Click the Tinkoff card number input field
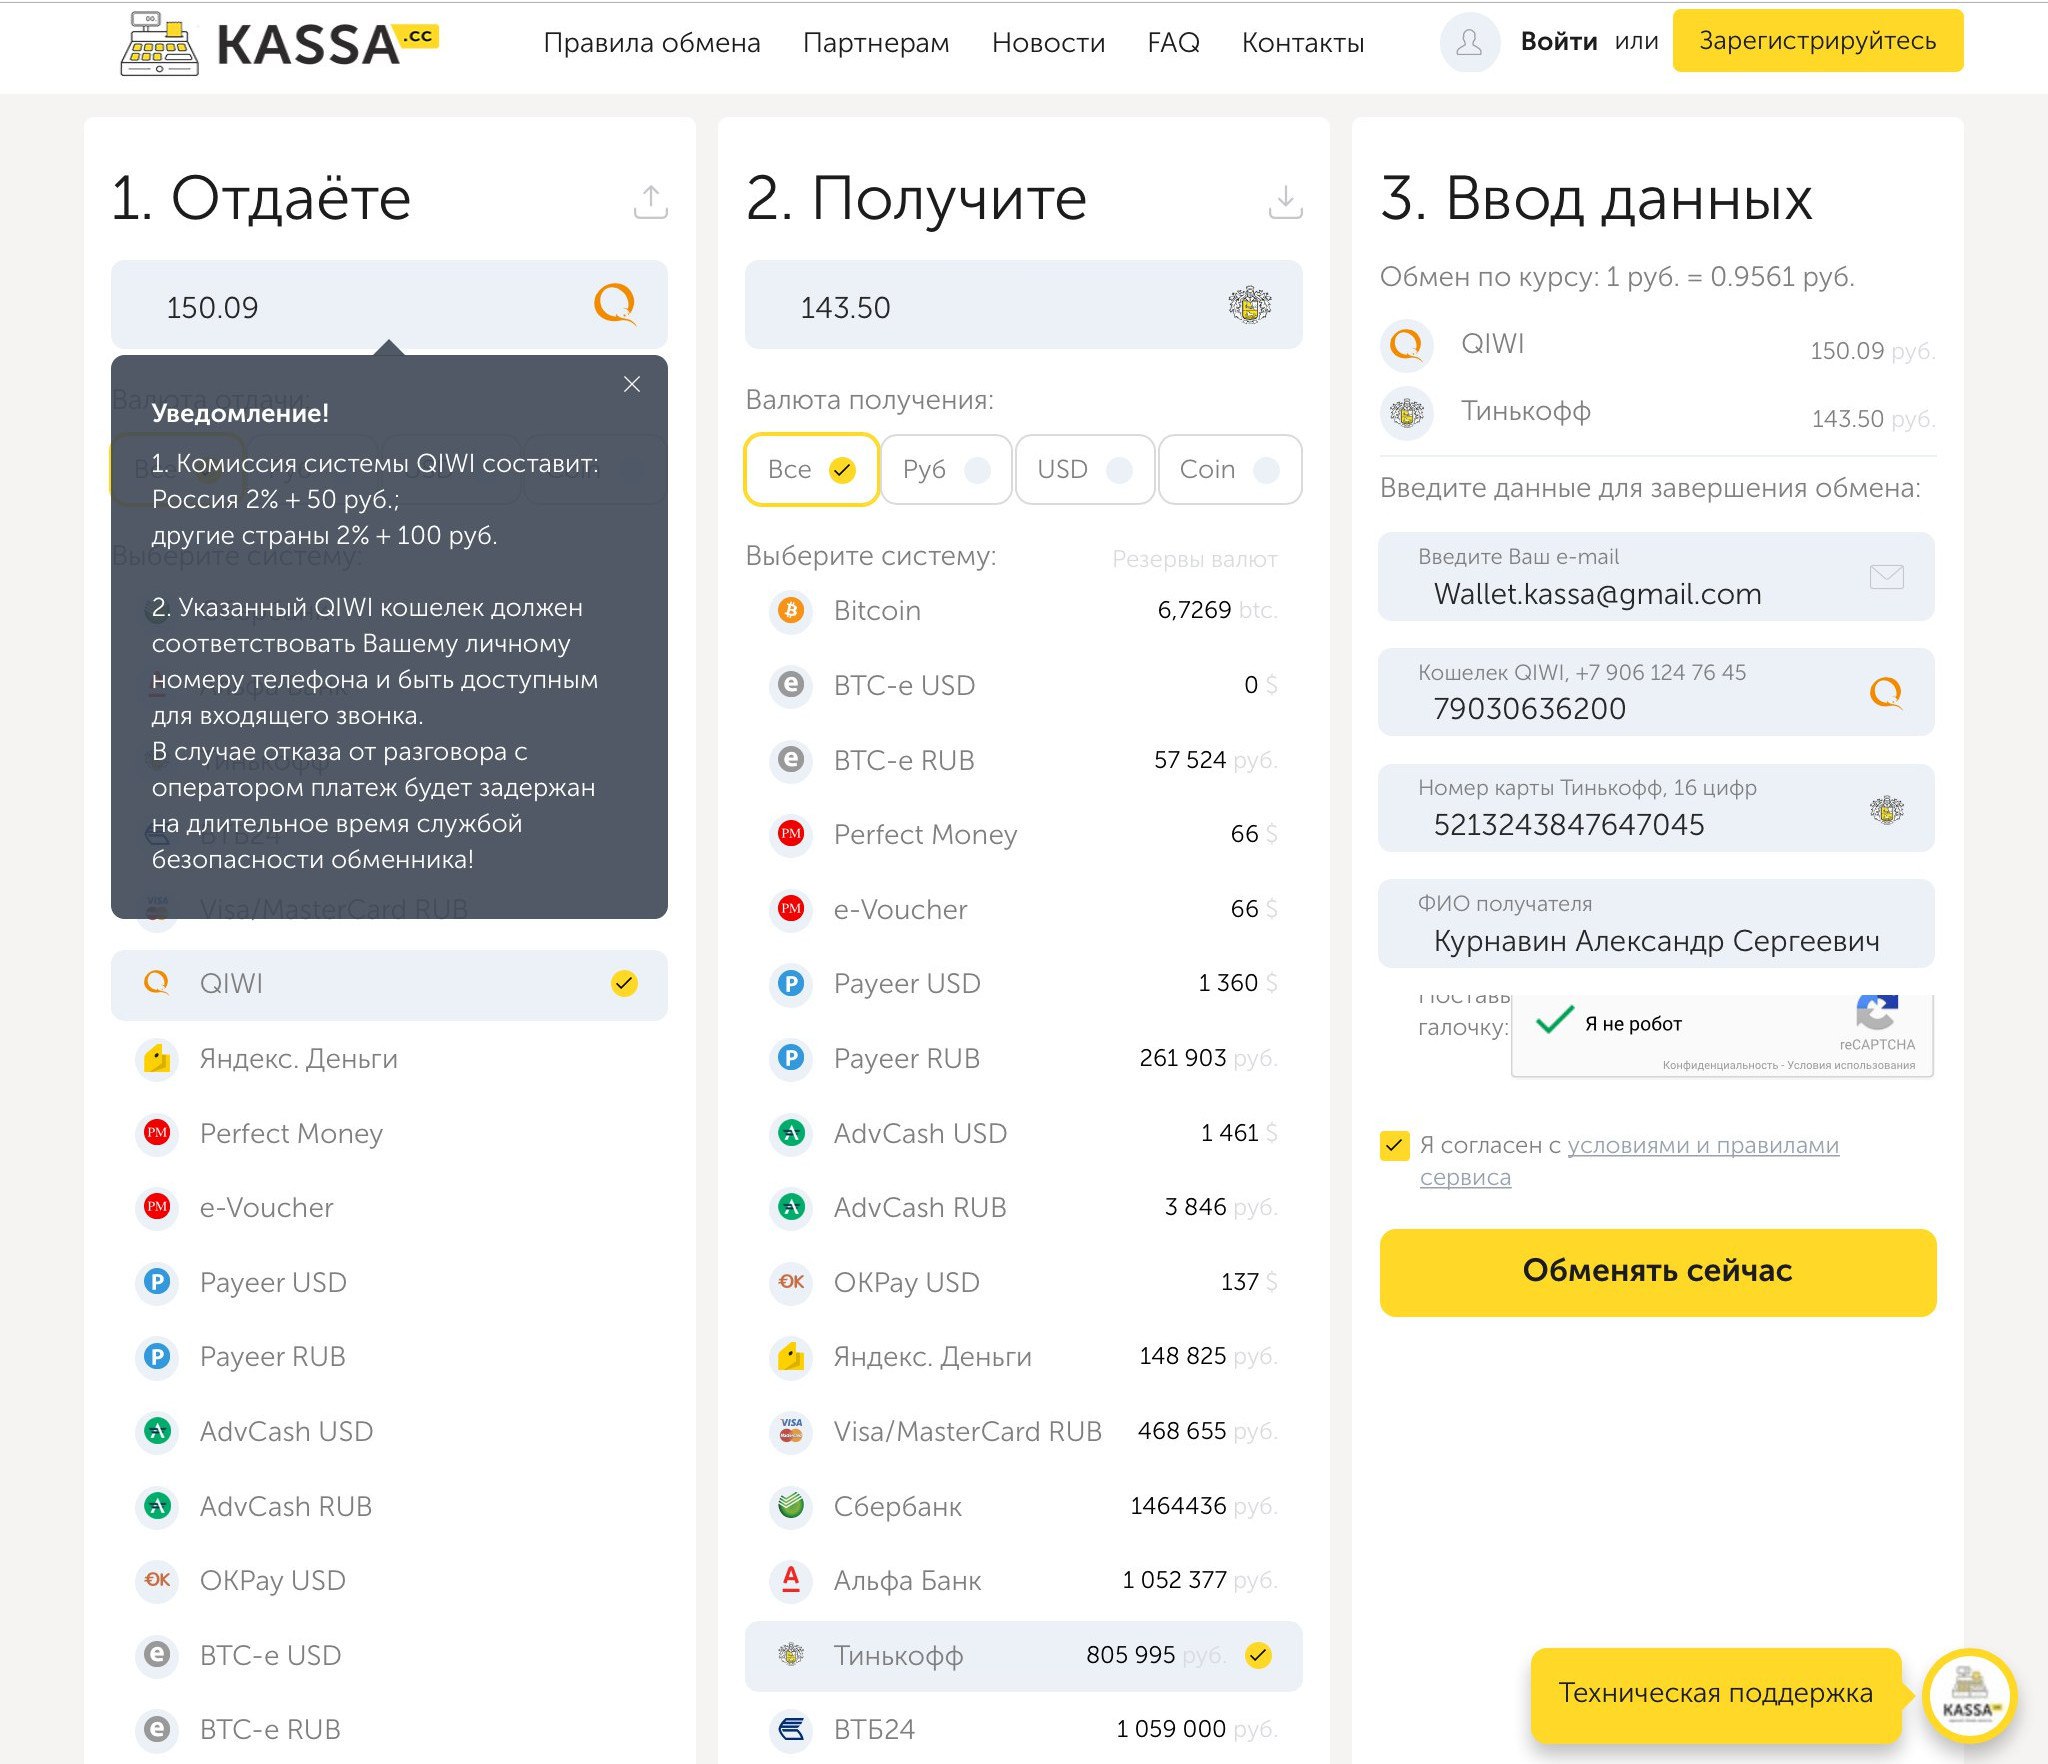 [1656, 808]
